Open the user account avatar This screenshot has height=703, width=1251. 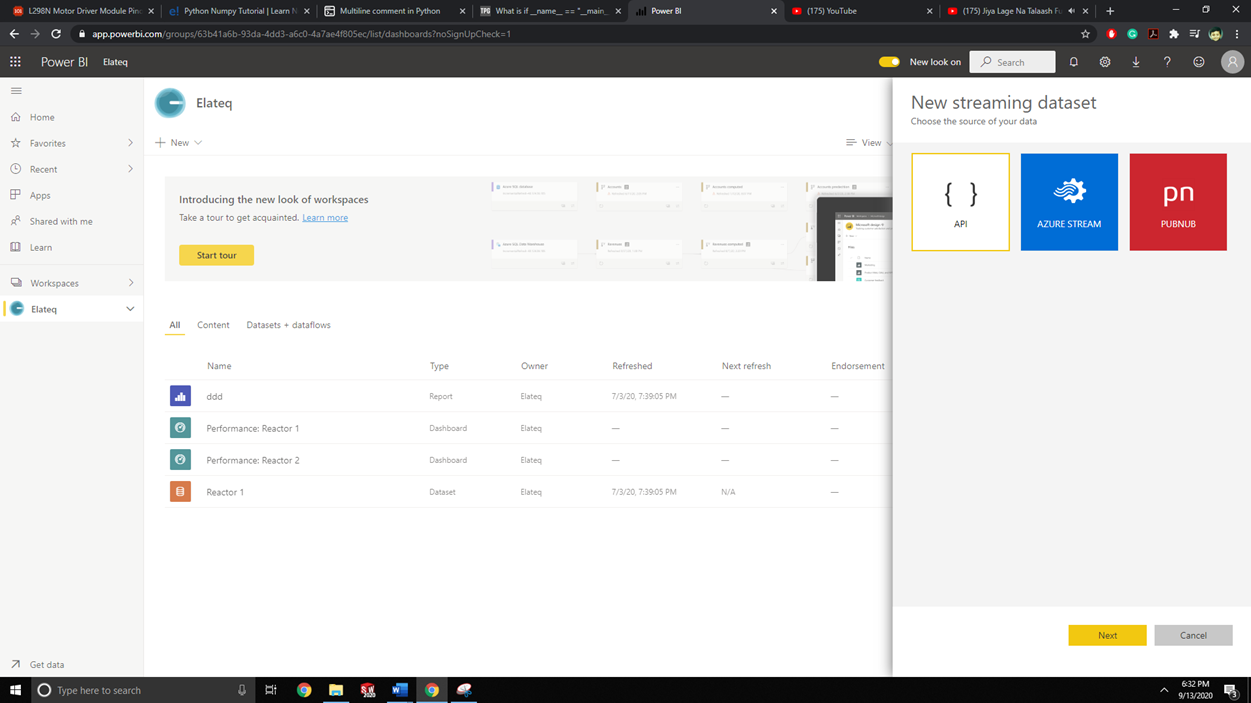pos(1232,62)
